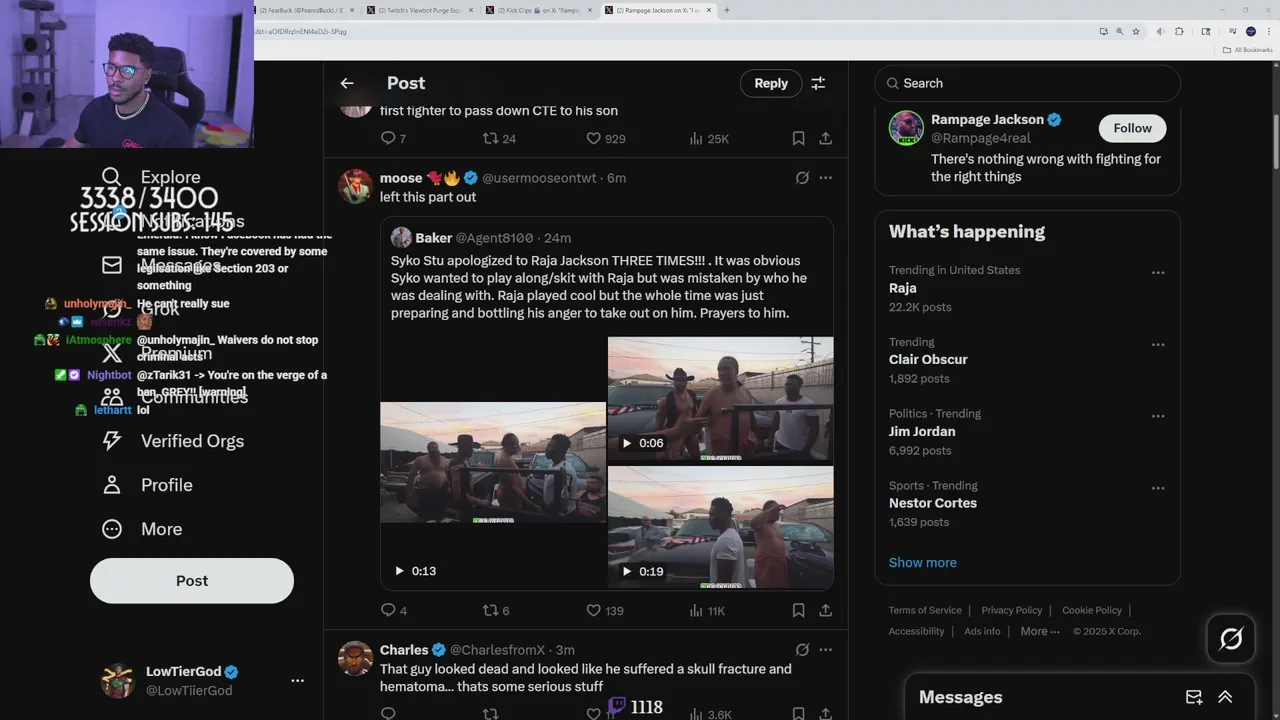Open the trending topic Clair Obscur
The image size is (1280, 720).
(928, 359)
